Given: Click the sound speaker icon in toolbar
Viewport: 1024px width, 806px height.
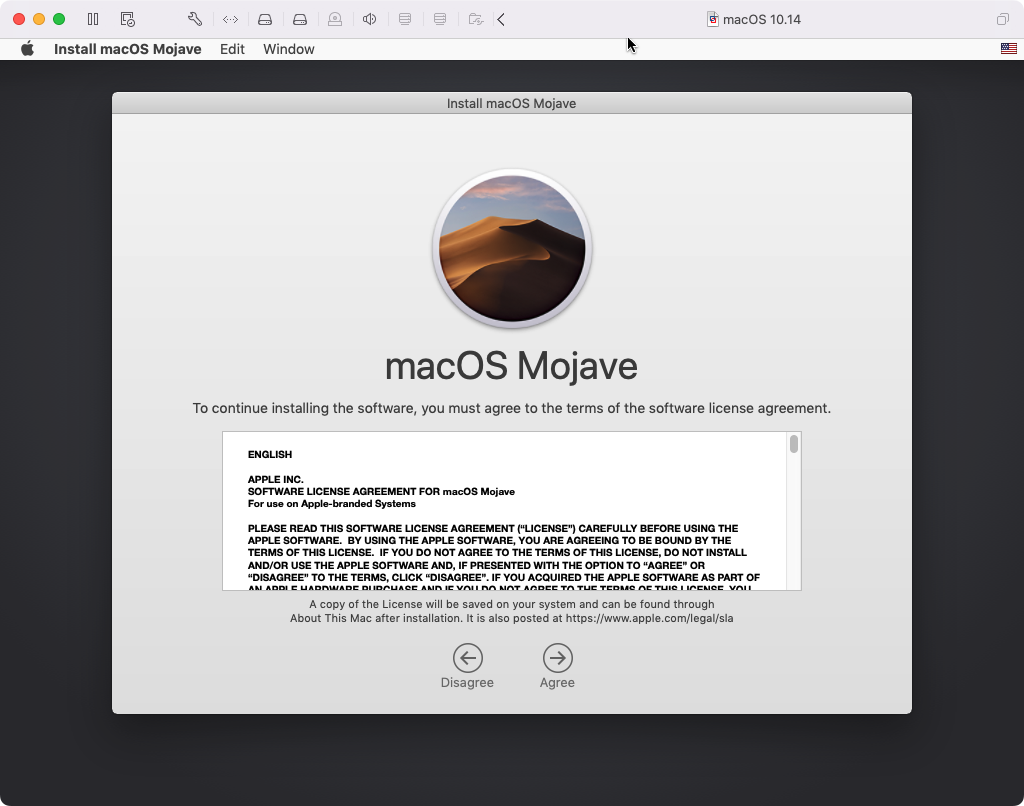Looking at the screenshot, I should (370, 19).
